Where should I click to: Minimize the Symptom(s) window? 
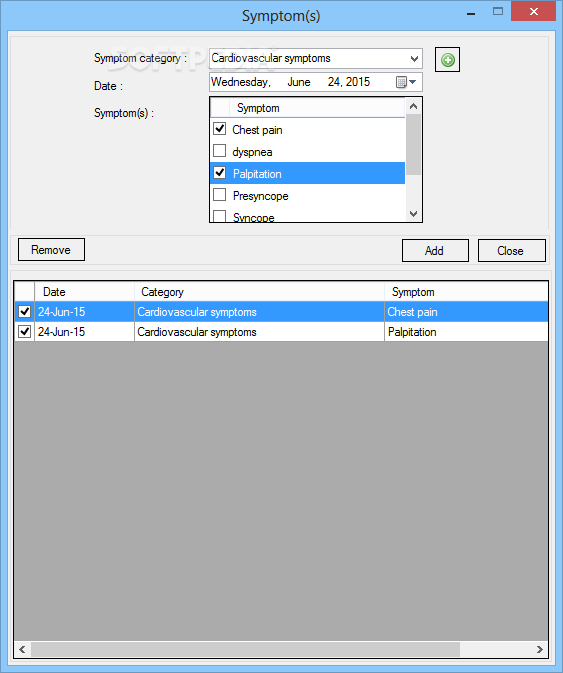pyautogui.click(x=471, y=13)
